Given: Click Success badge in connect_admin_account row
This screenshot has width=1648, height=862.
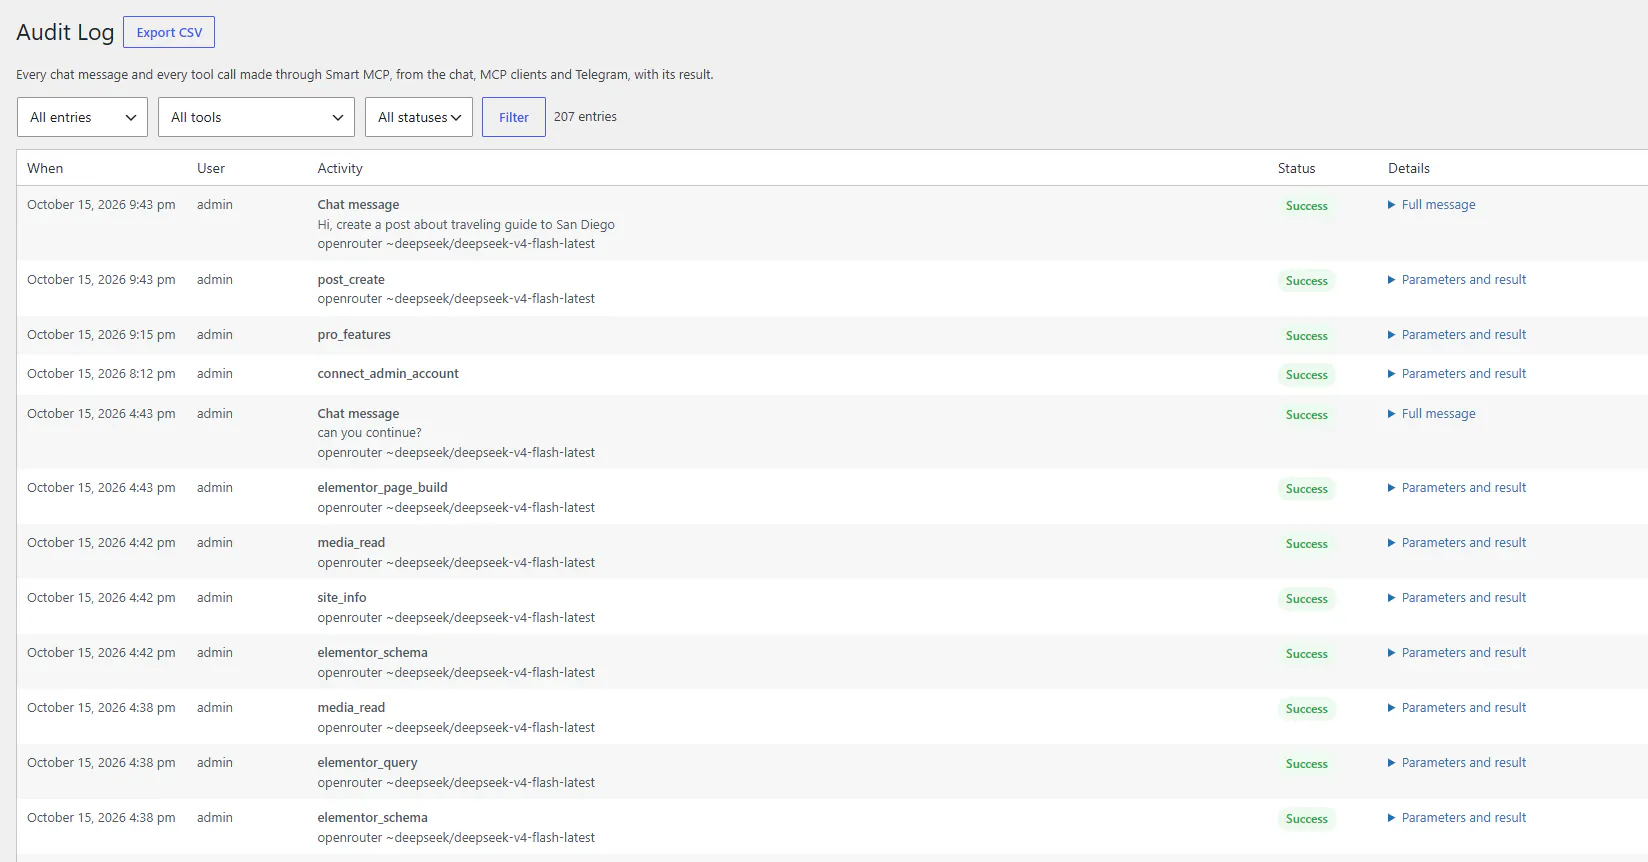Looking at the screenshot, I should [x=1306, y=375].
